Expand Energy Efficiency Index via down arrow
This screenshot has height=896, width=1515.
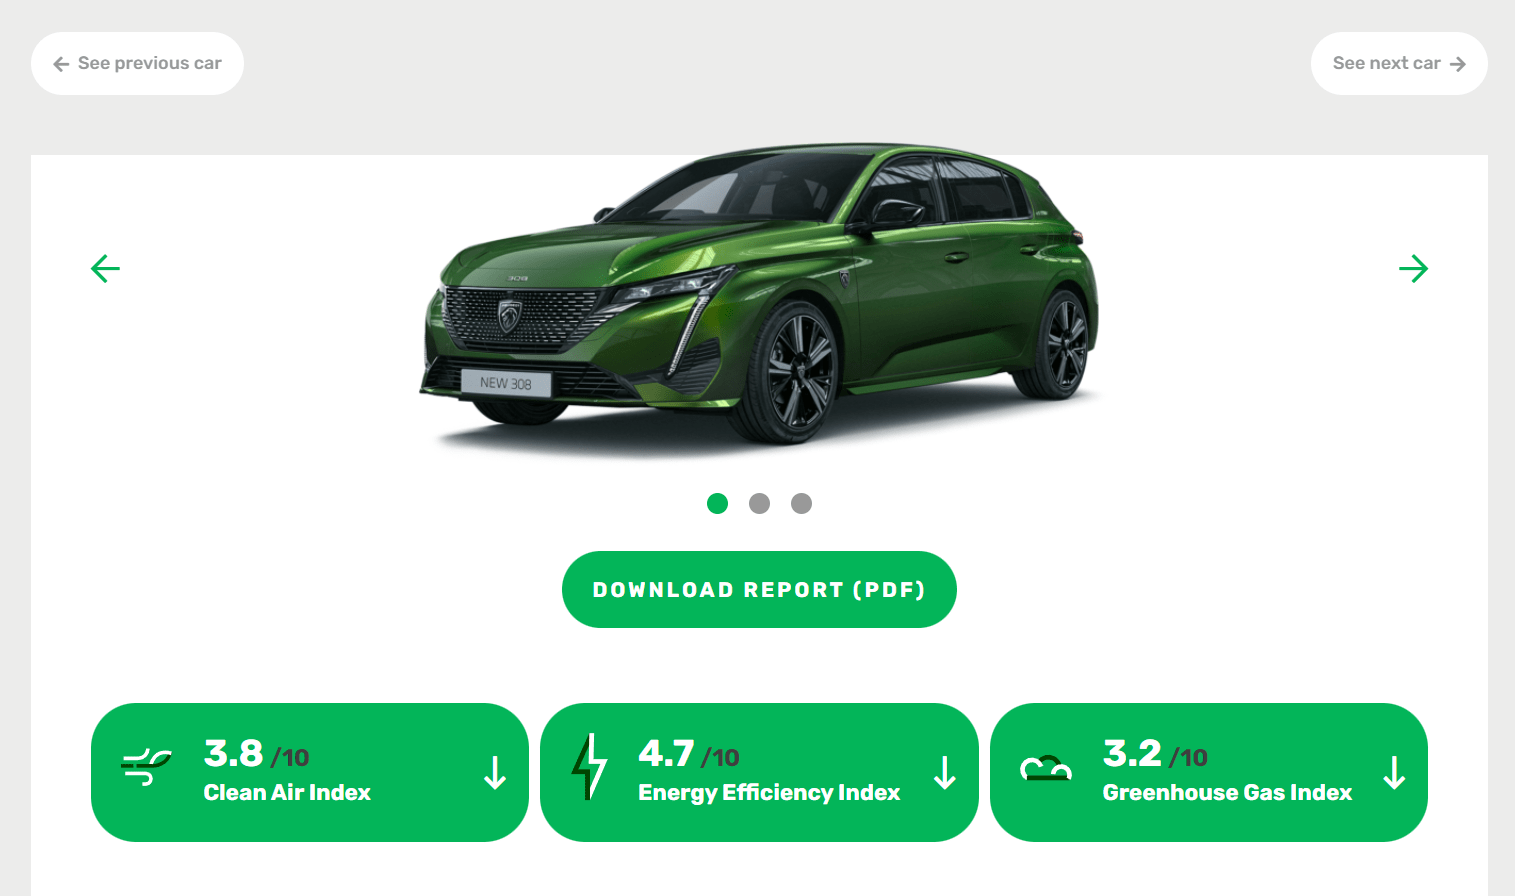(x=945, y=773)
